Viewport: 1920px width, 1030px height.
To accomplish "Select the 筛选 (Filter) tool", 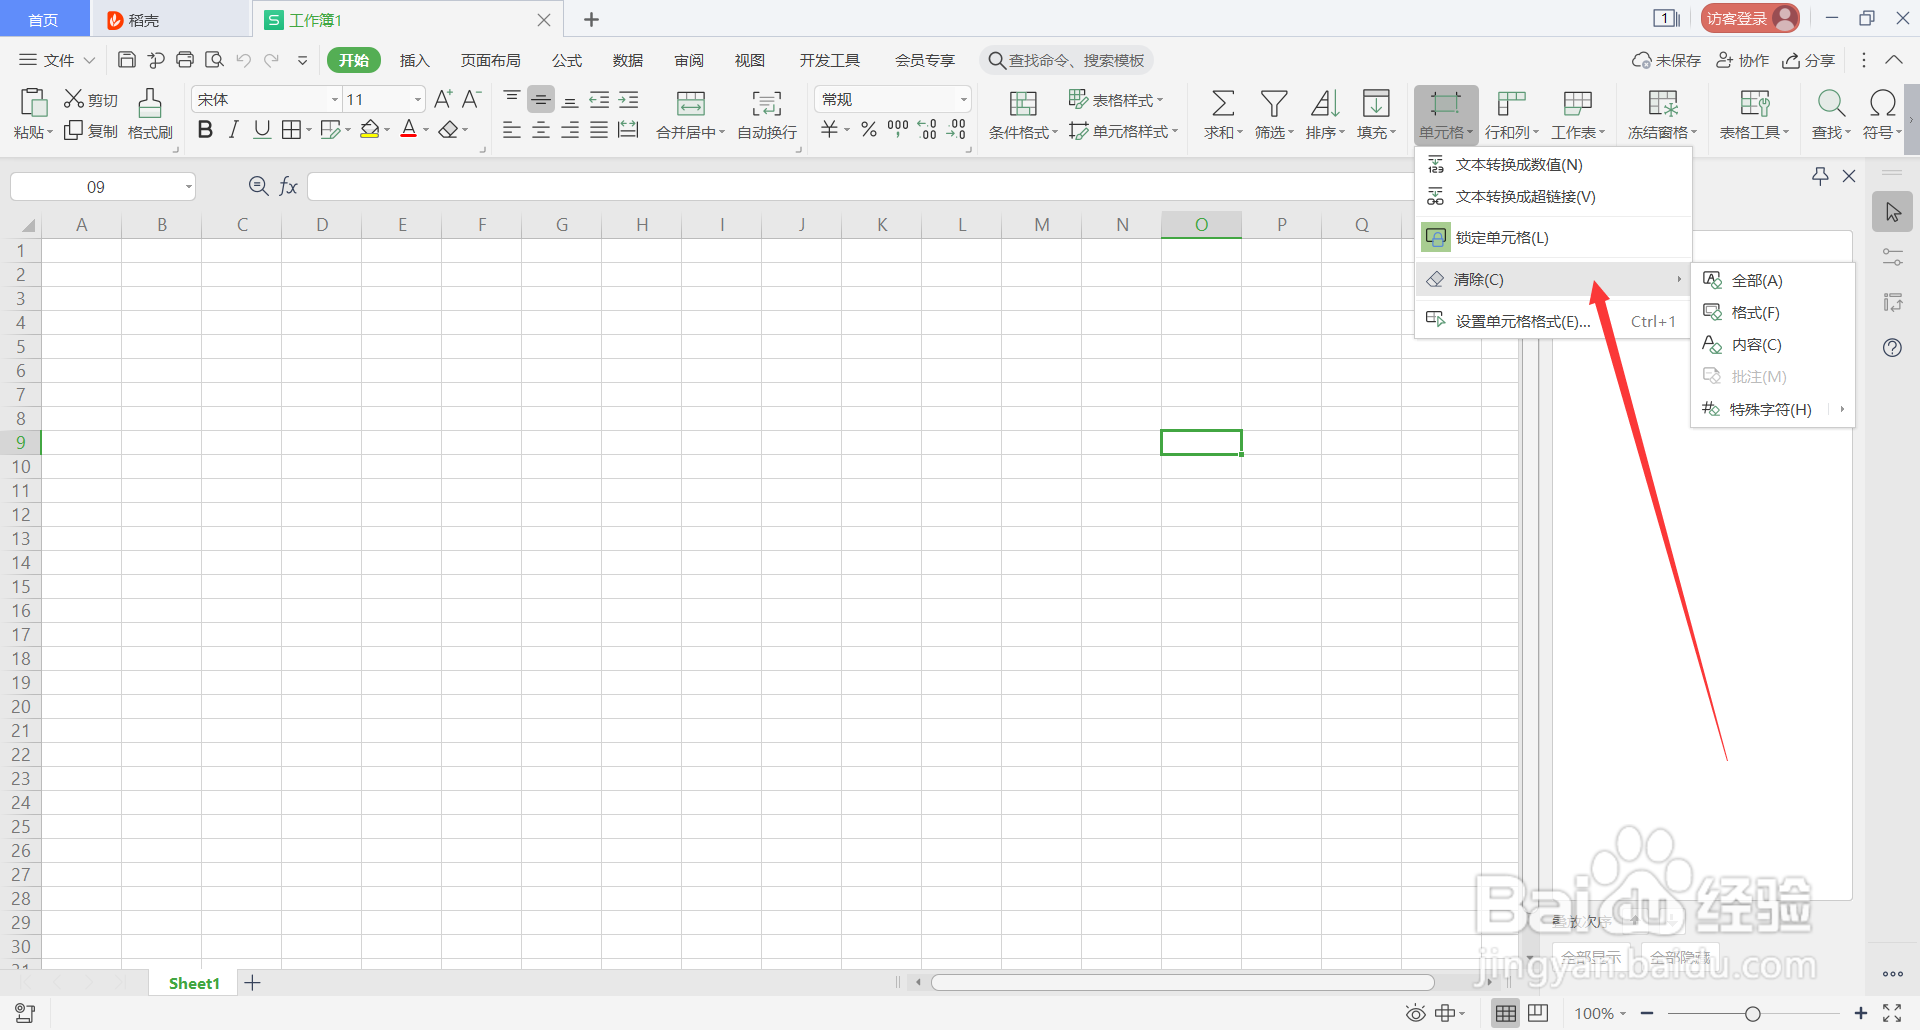I will coord(1273,113).
